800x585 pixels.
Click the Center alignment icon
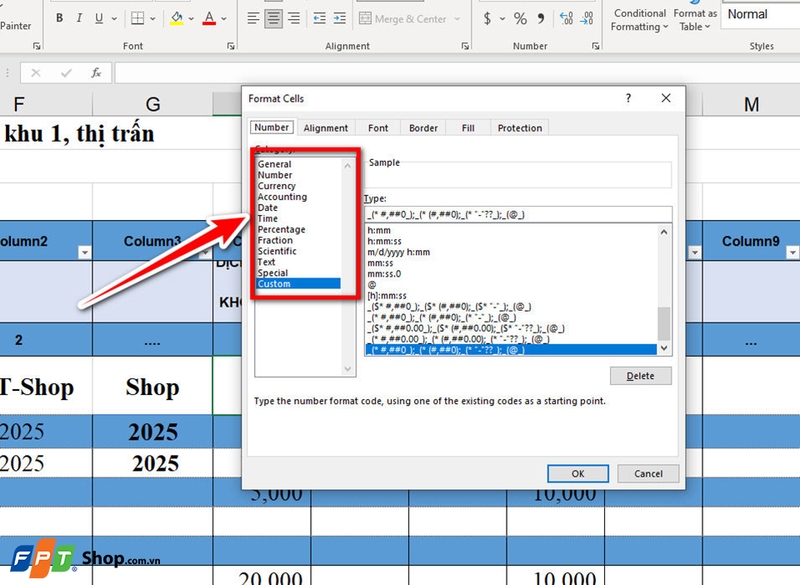pos(272,17)
